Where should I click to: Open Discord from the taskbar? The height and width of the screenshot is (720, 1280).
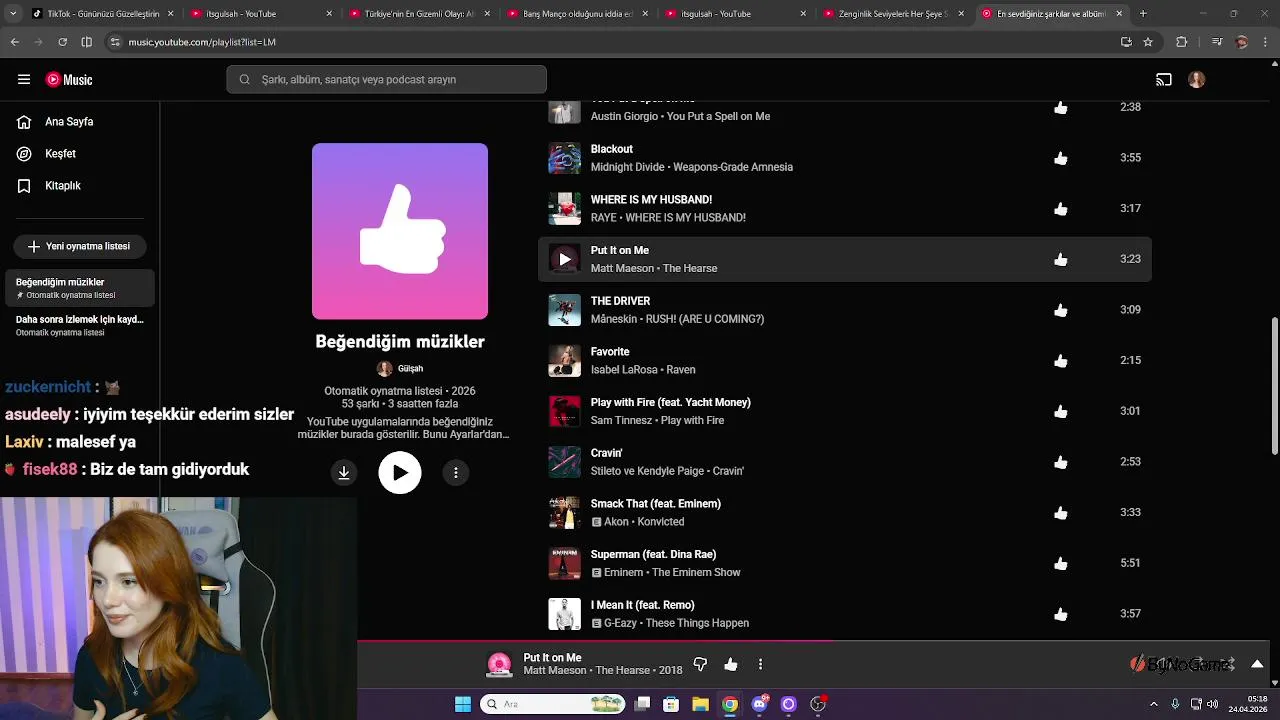pyautogui.click(x=760, y=704)
